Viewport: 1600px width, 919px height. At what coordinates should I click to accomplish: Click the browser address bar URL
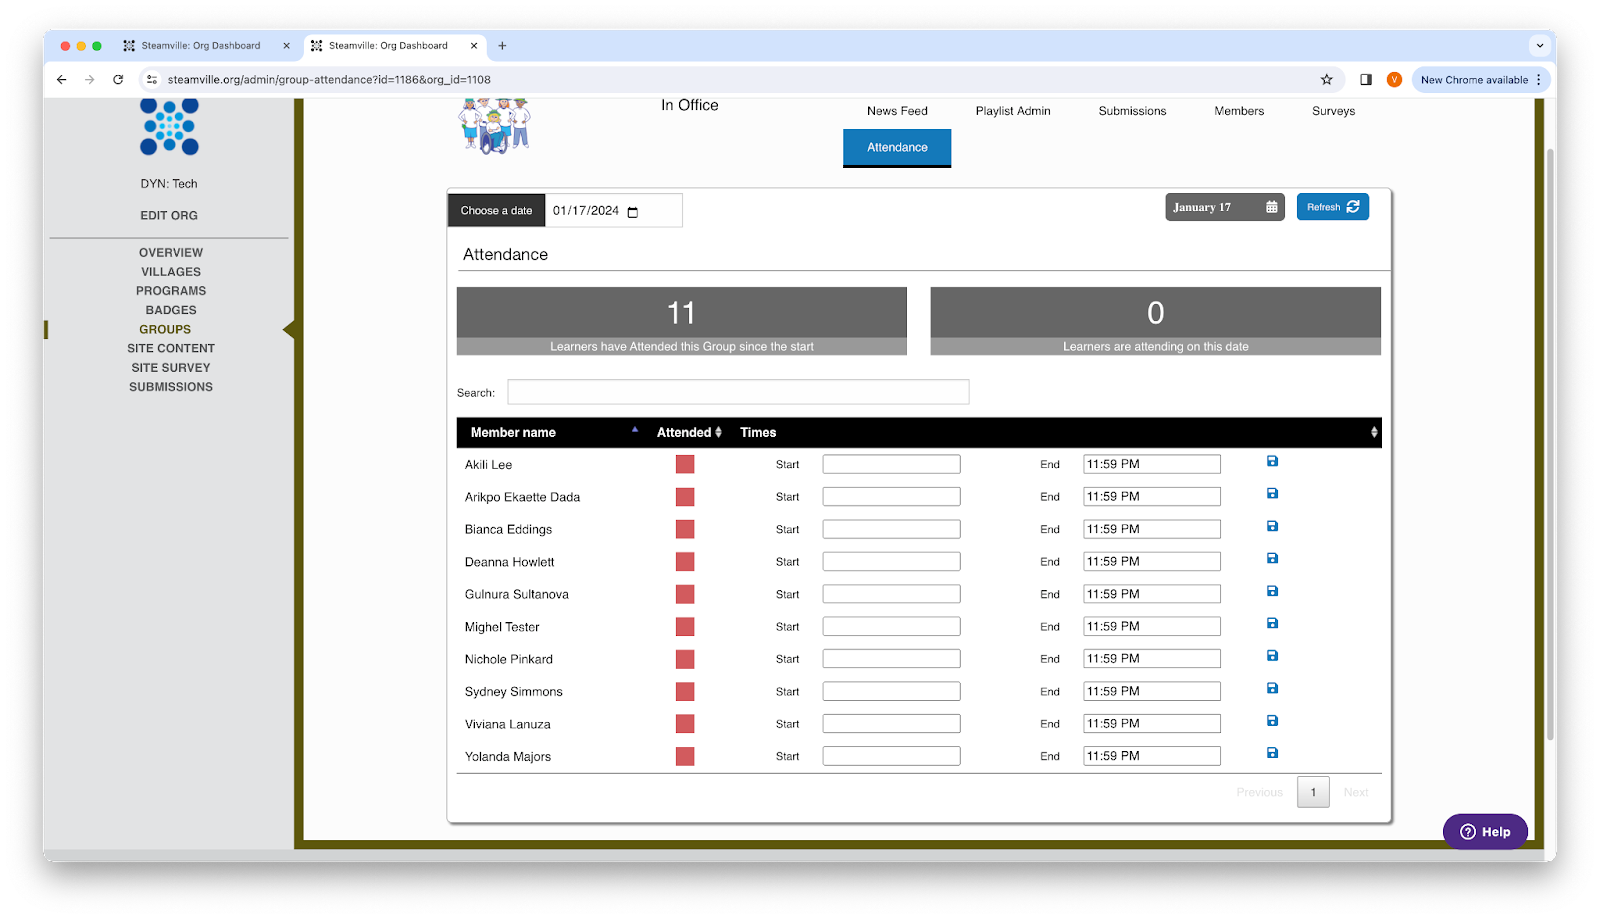(x=329, y=80)
